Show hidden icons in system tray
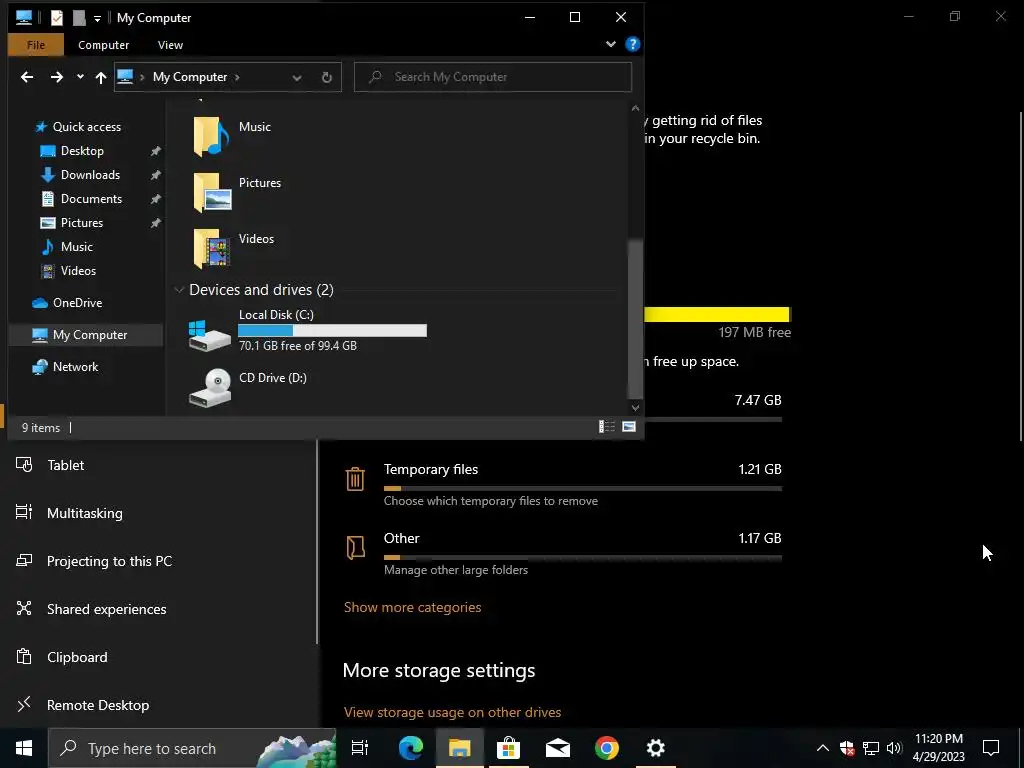Screen dimensions: 1024x768 point(823,748)
